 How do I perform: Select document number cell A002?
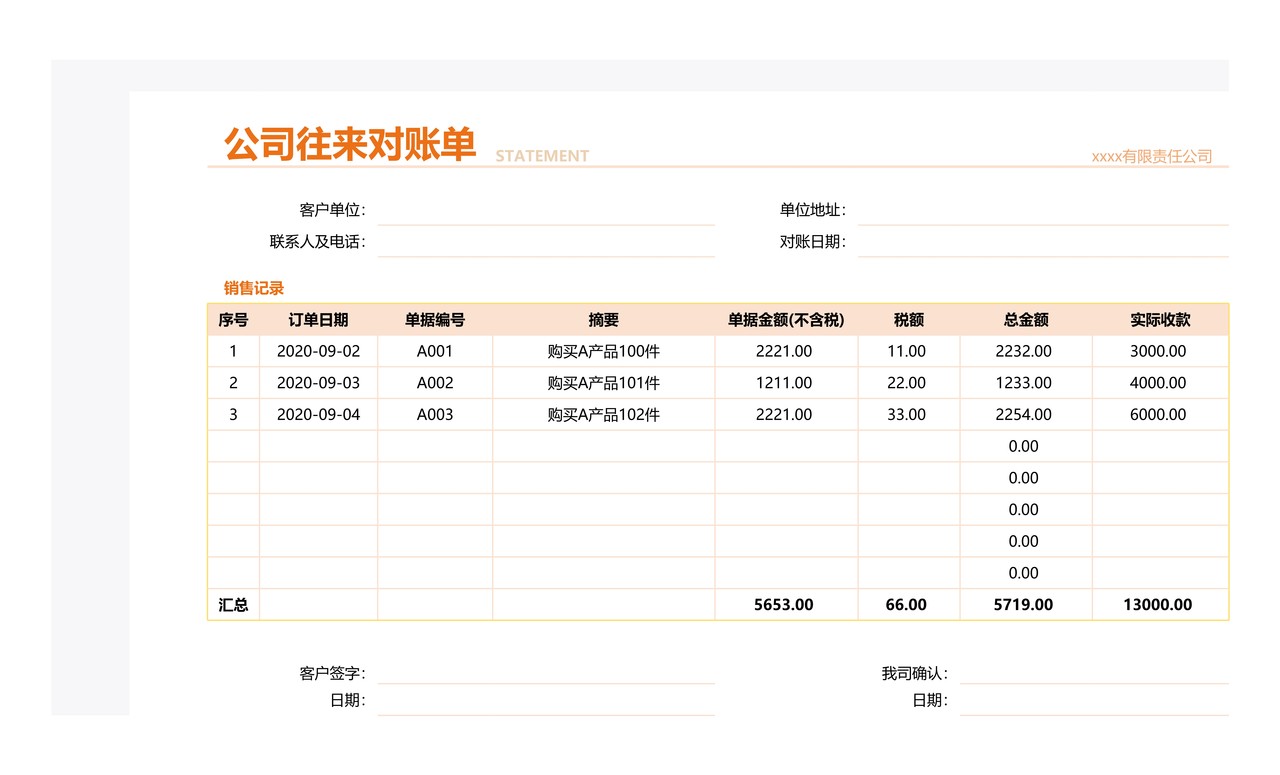click(435, 383)
